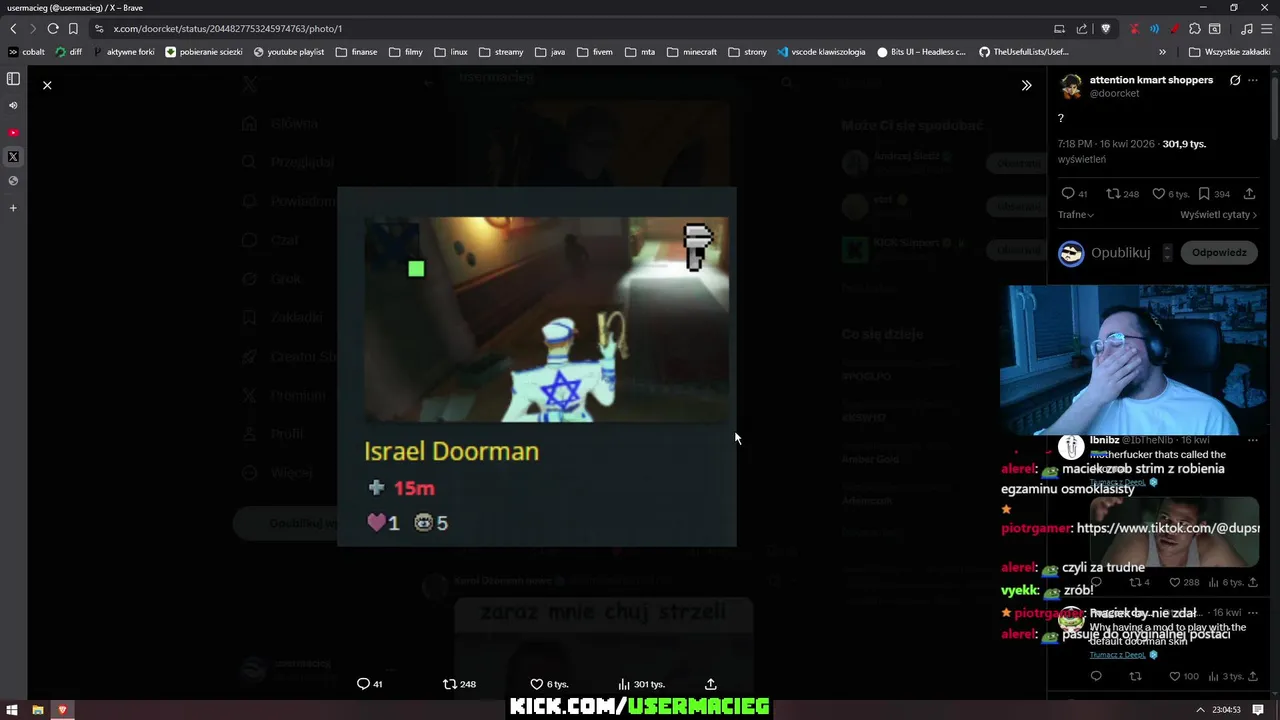Open Trafne reply sorting dropdown
Image resolution: width=1280 pixels, height=720 pixels.
point(1076,215)
